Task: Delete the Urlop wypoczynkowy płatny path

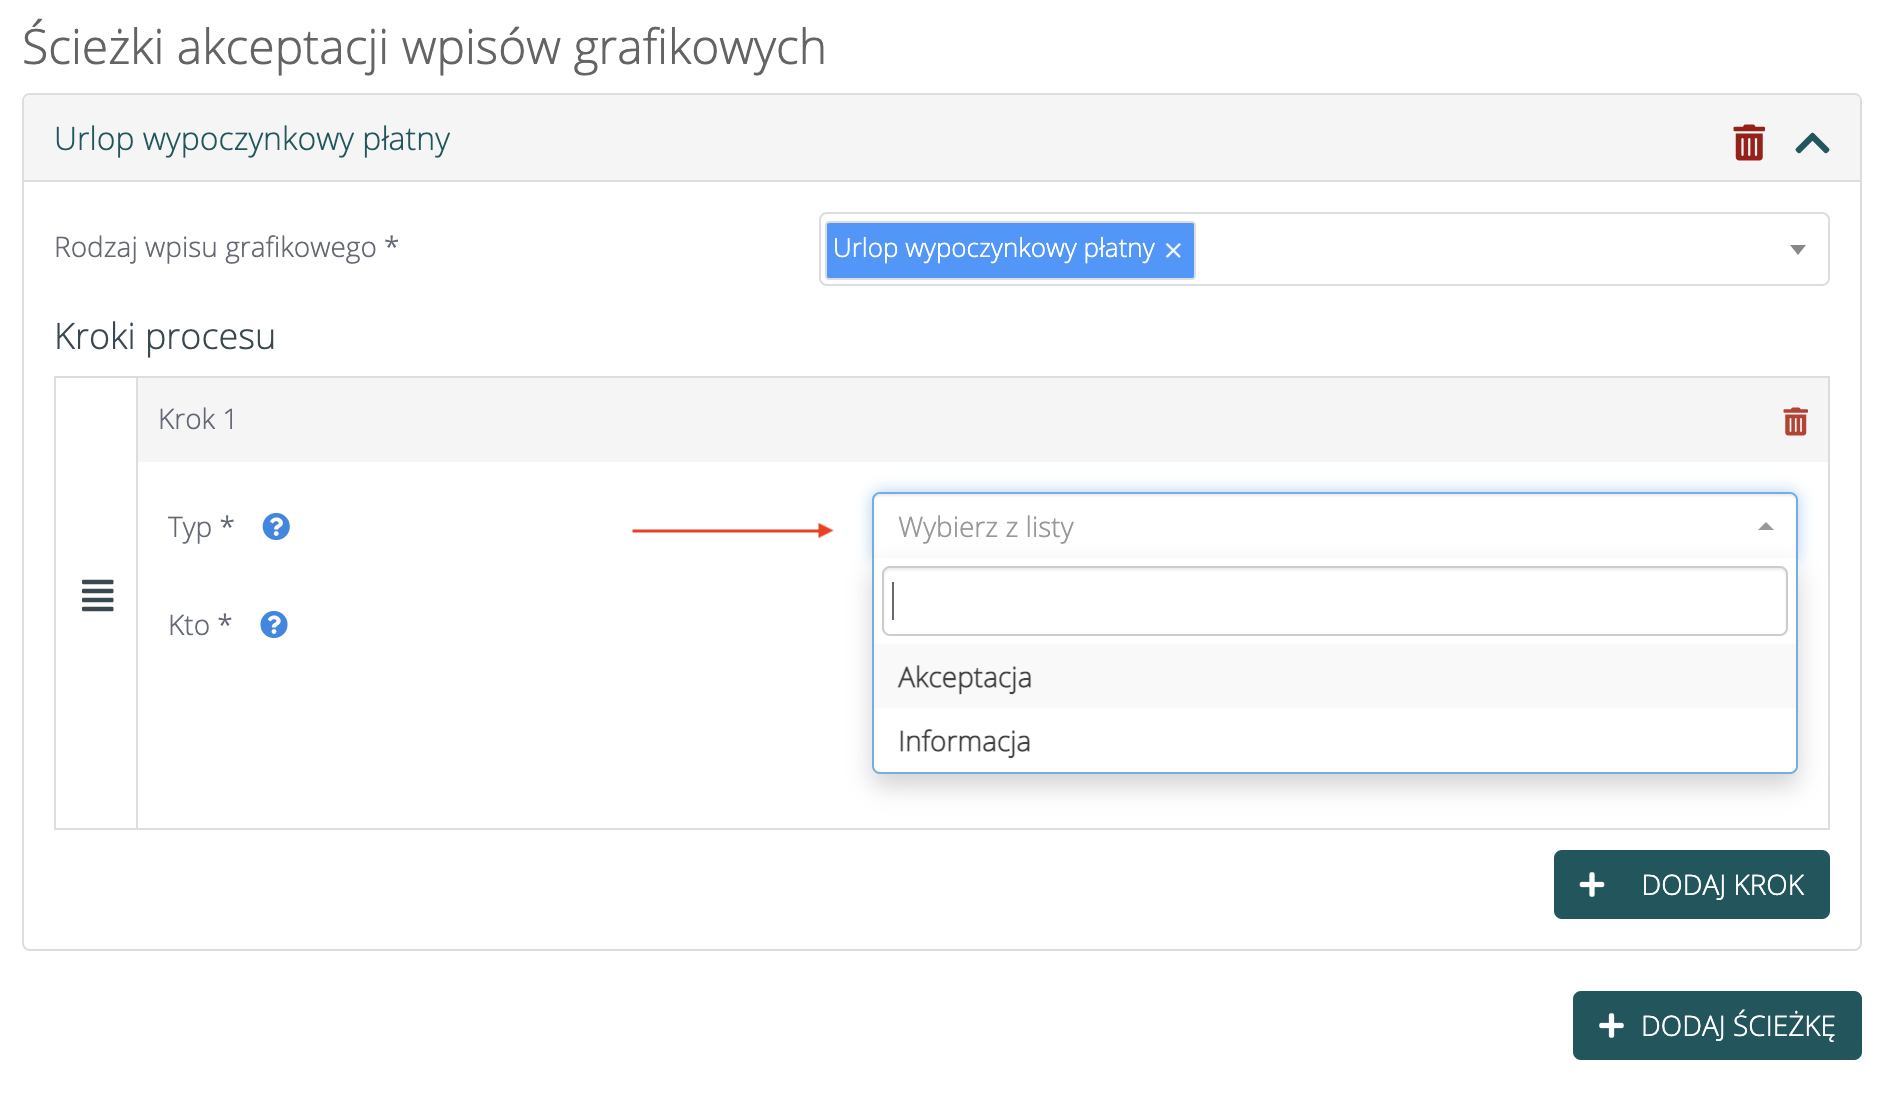Action: pyautogui.click(x=1748, y=142)
